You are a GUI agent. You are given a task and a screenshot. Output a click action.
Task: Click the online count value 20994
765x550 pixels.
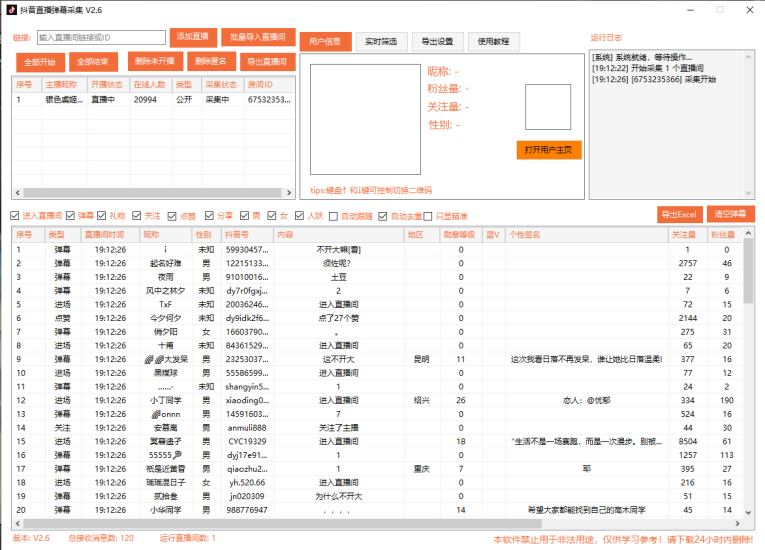pos(145,100)
